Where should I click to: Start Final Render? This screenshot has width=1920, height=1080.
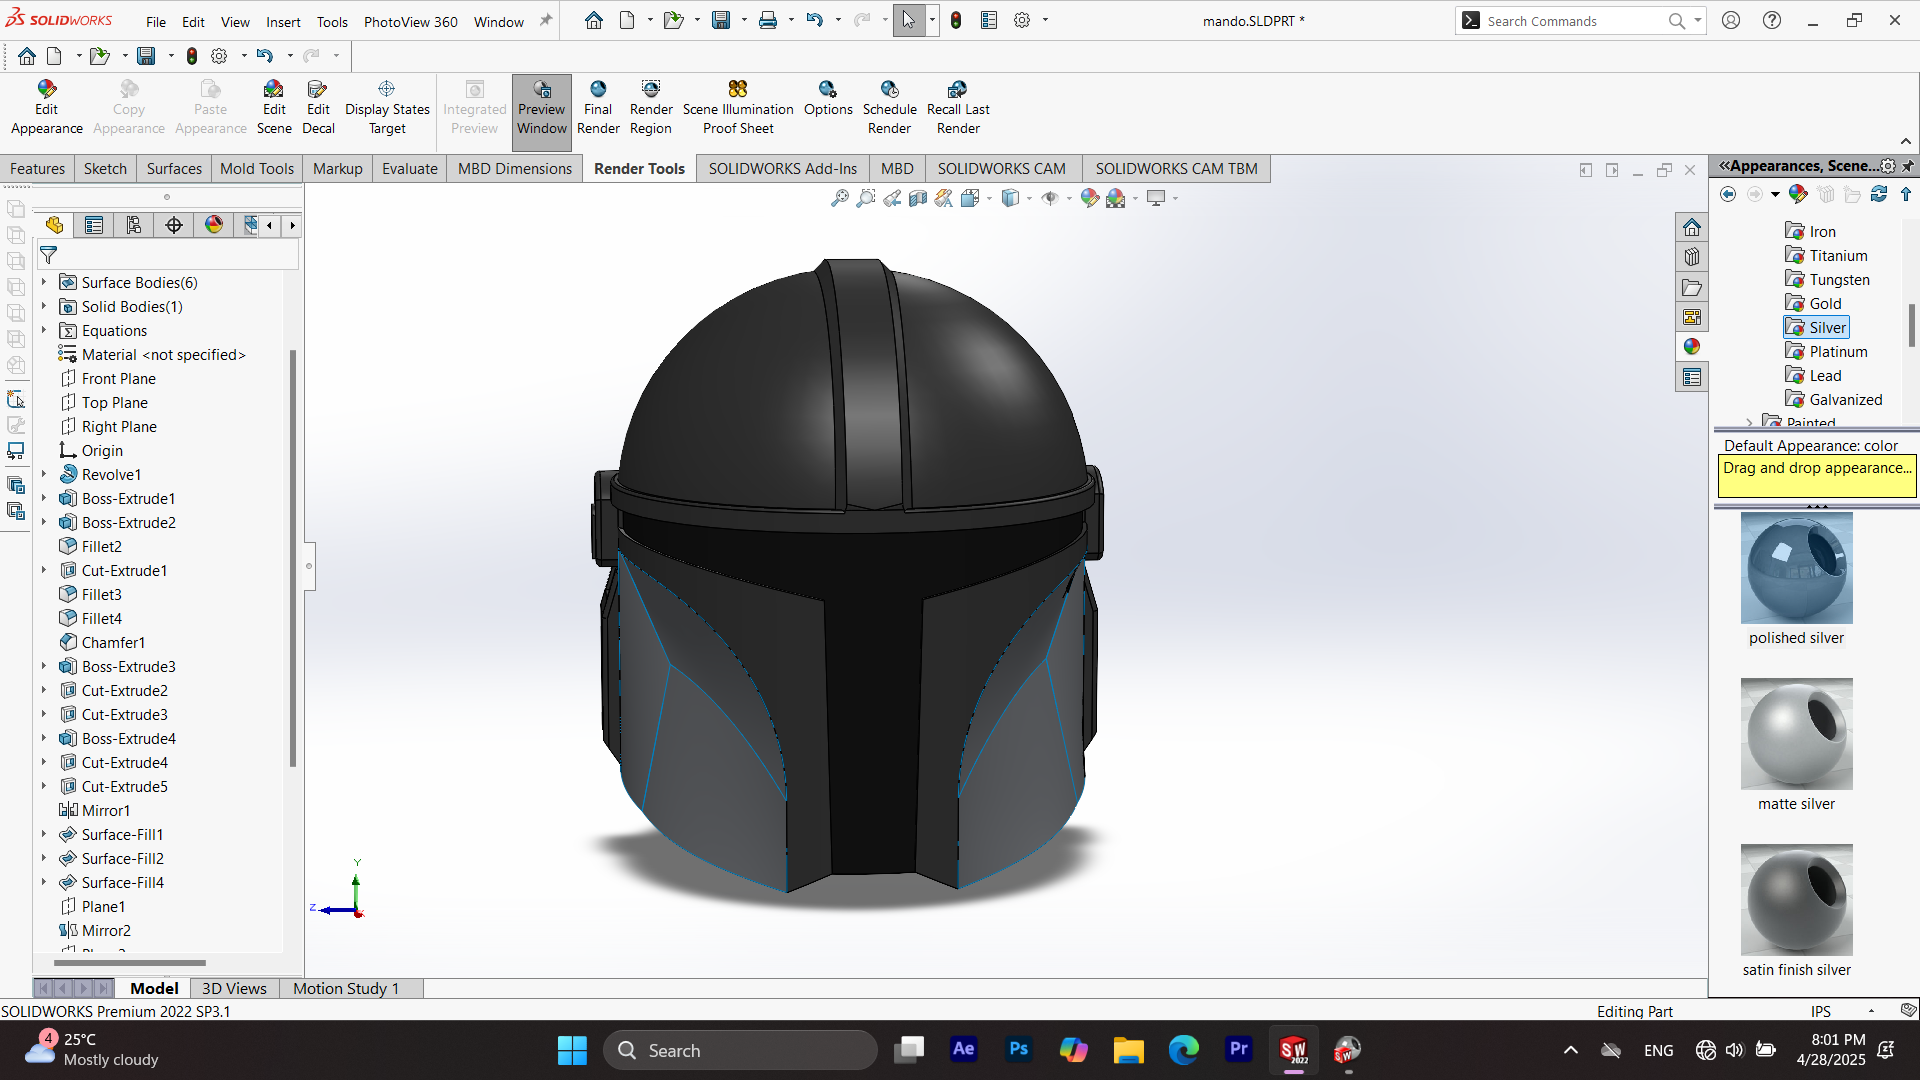[598, 108]
